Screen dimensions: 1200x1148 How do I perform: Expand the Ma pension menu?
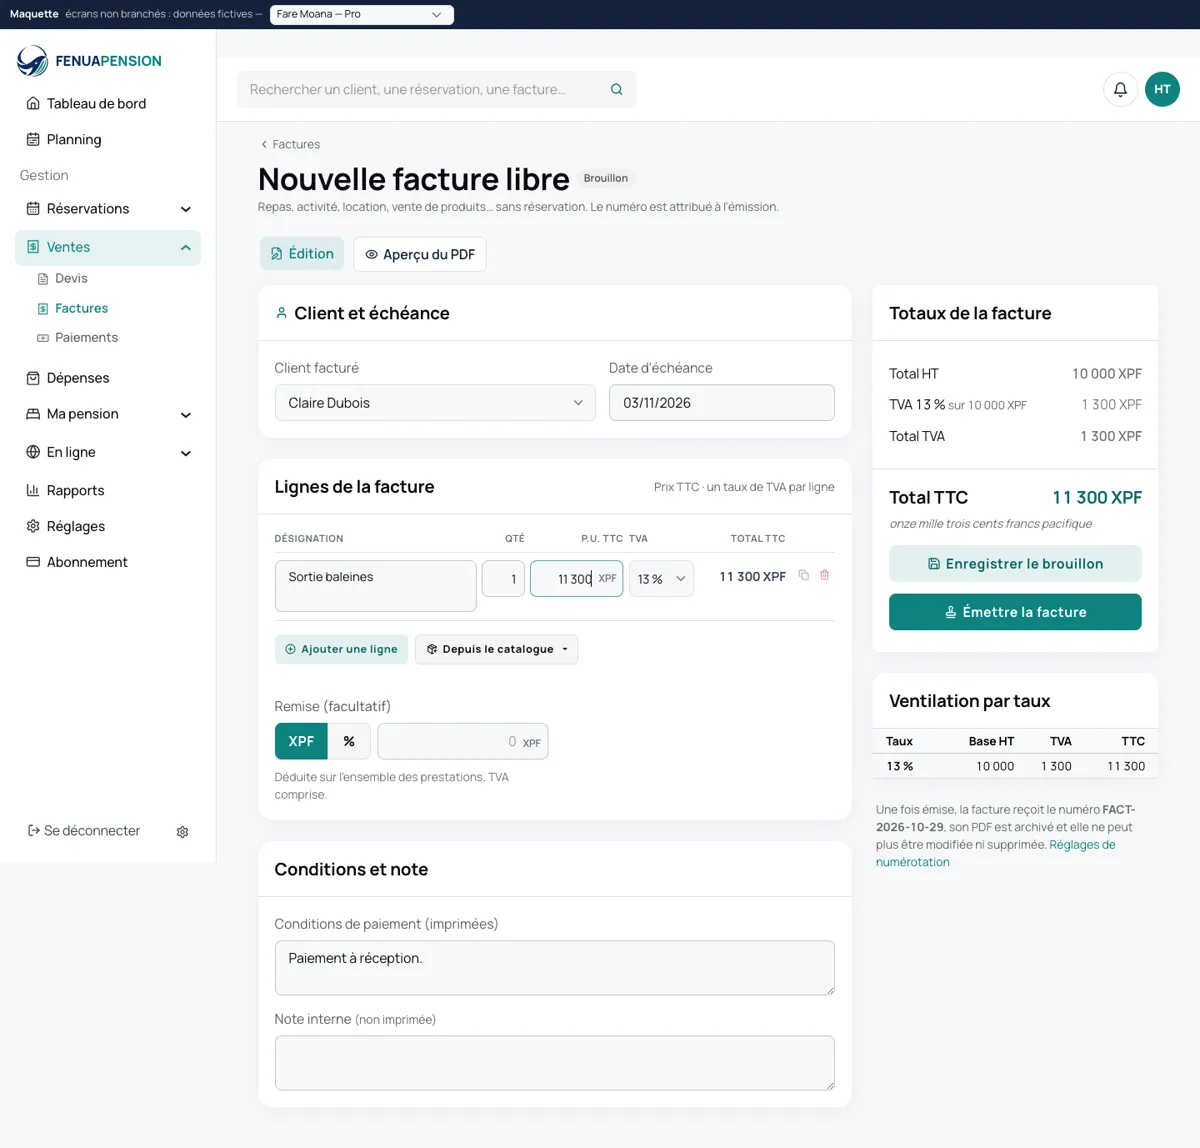pos(108,414)
